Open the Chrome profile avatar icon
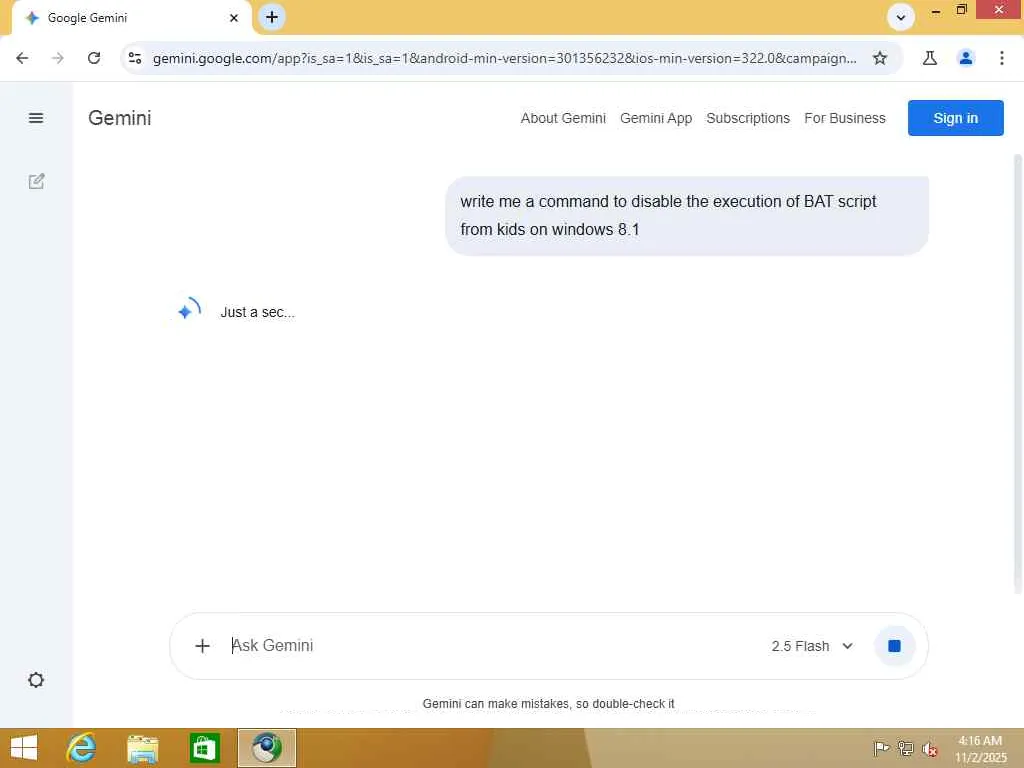This screenshot has width=1024, height=768. [965, 58]
